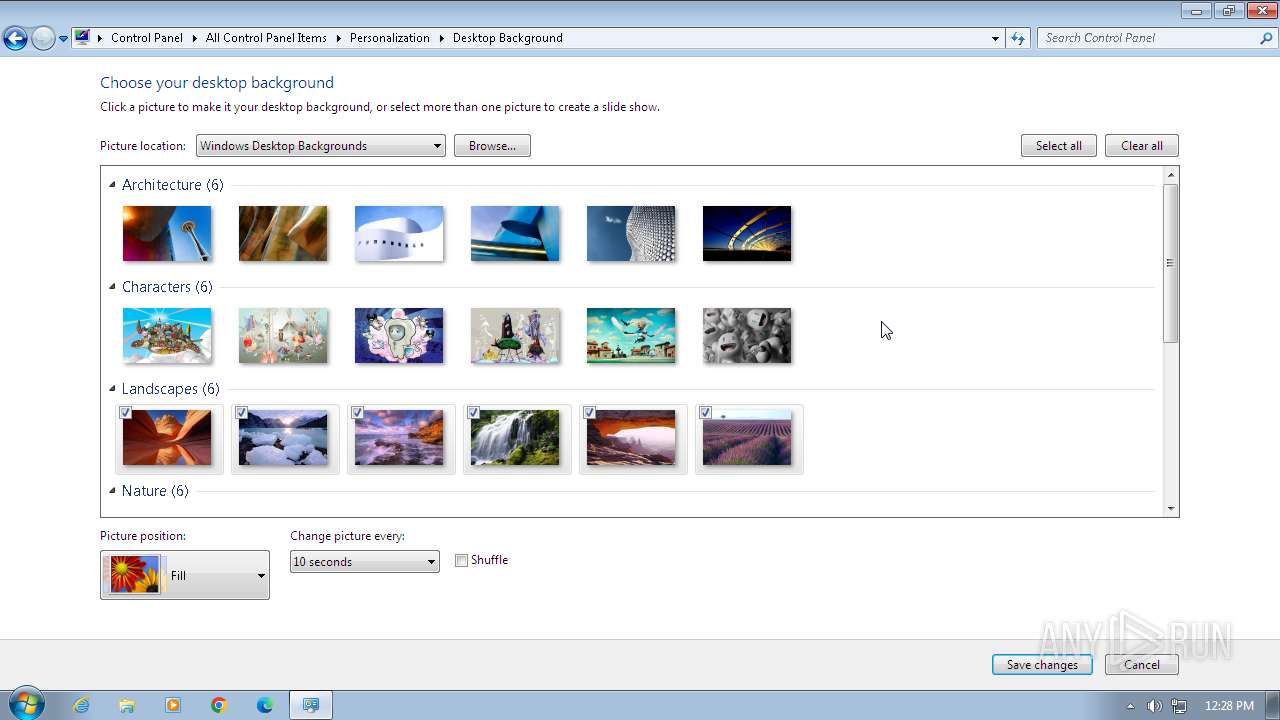Select the floating island turtle character wallpaper
The height and width of the screenshot is (720, 1280).
pyautogui.click(x=167, y=335)
